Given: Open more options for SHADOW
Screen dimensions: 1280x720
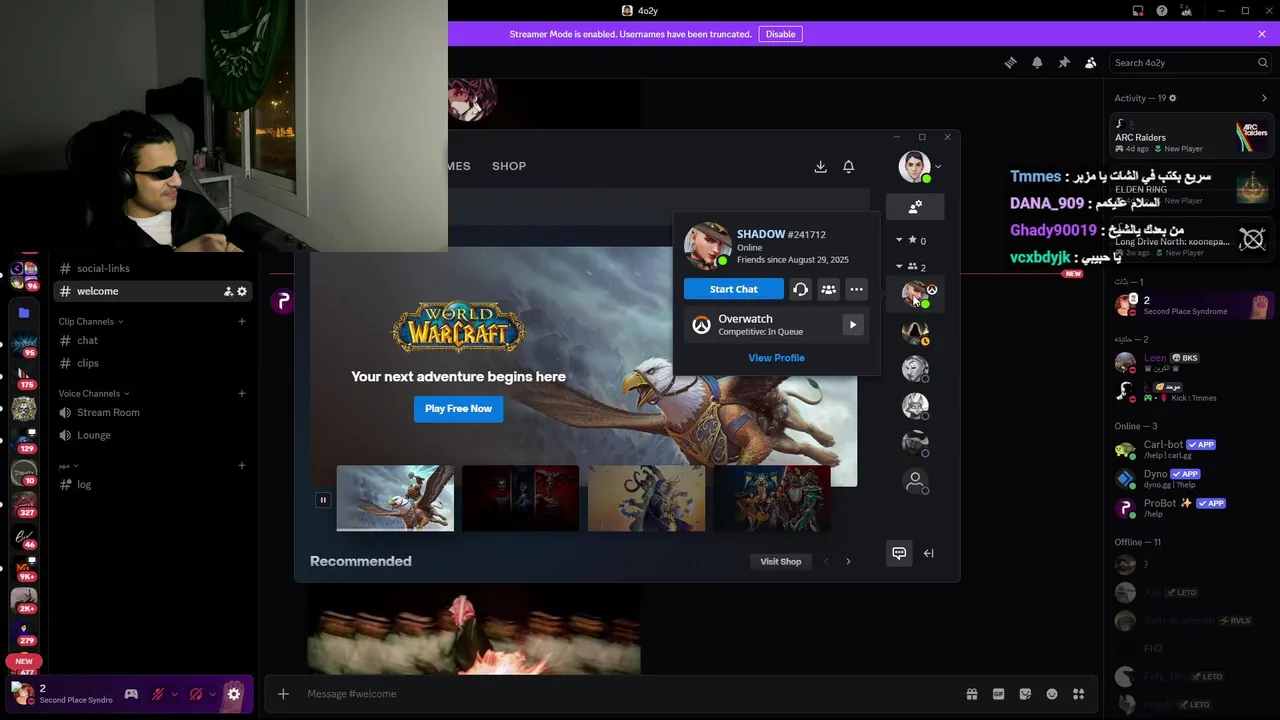Looking at the screenshot, I should [x=856, y=289].
